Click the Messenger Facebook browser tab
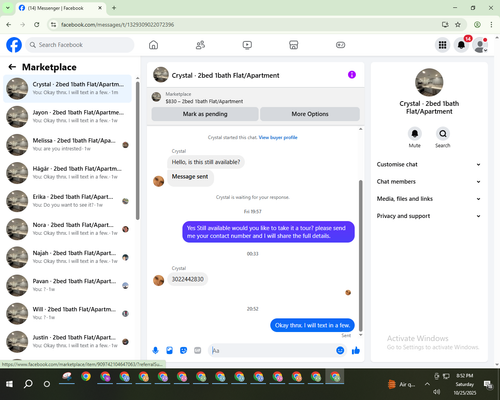This screenshot has height=400, width=500. tap(60, 8)
